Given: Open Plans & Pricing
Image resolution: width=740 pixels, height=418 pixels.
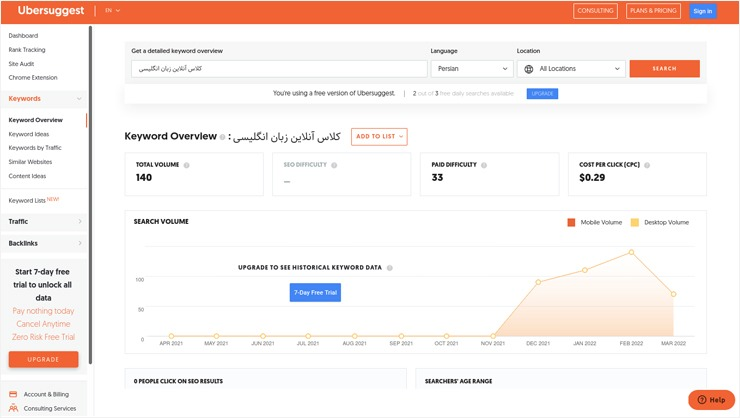Looking at the screenshot, I should [x=653, y=11].
